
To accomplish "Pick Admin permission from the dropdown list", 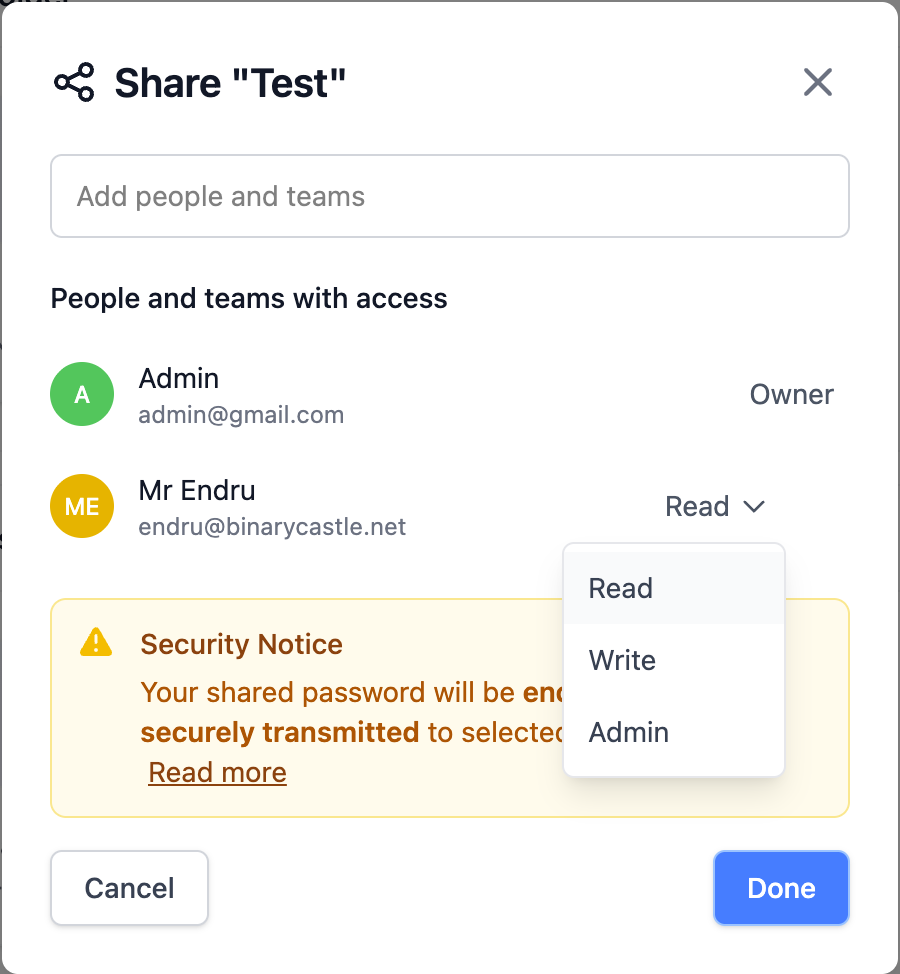I will coord(628,732).
